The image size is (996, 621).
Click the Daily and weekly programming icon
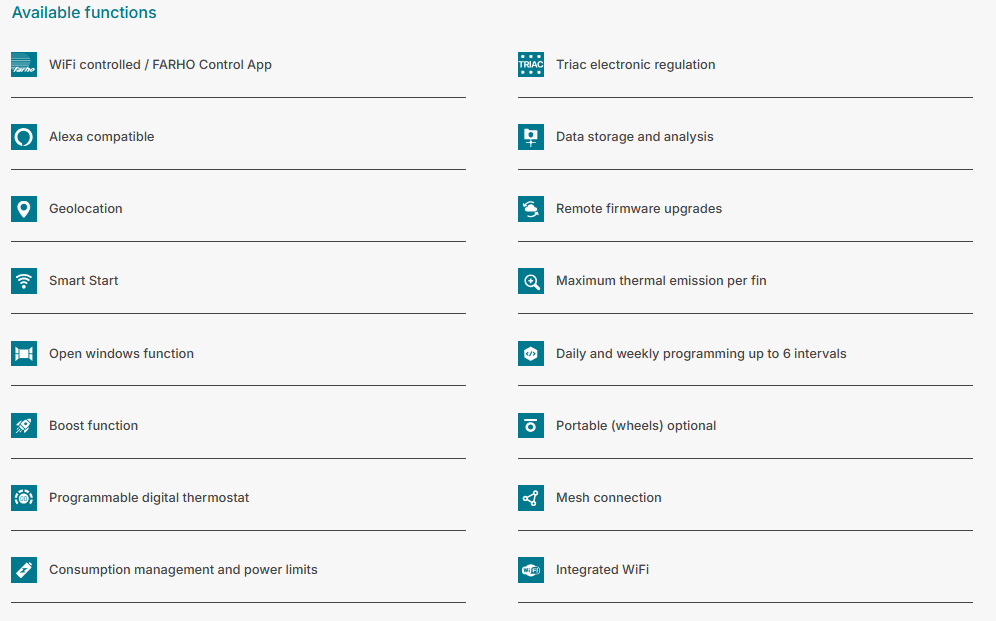pyautogui.click(x=531, y=354)
